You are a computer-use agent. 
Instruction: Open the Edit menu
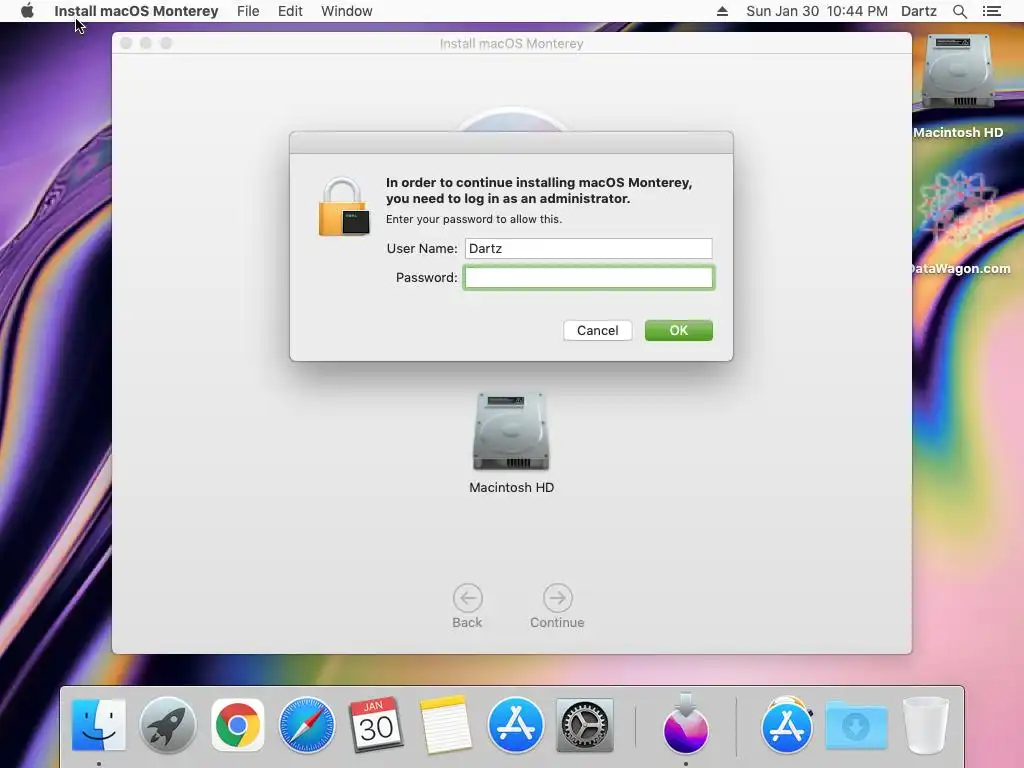290,11
